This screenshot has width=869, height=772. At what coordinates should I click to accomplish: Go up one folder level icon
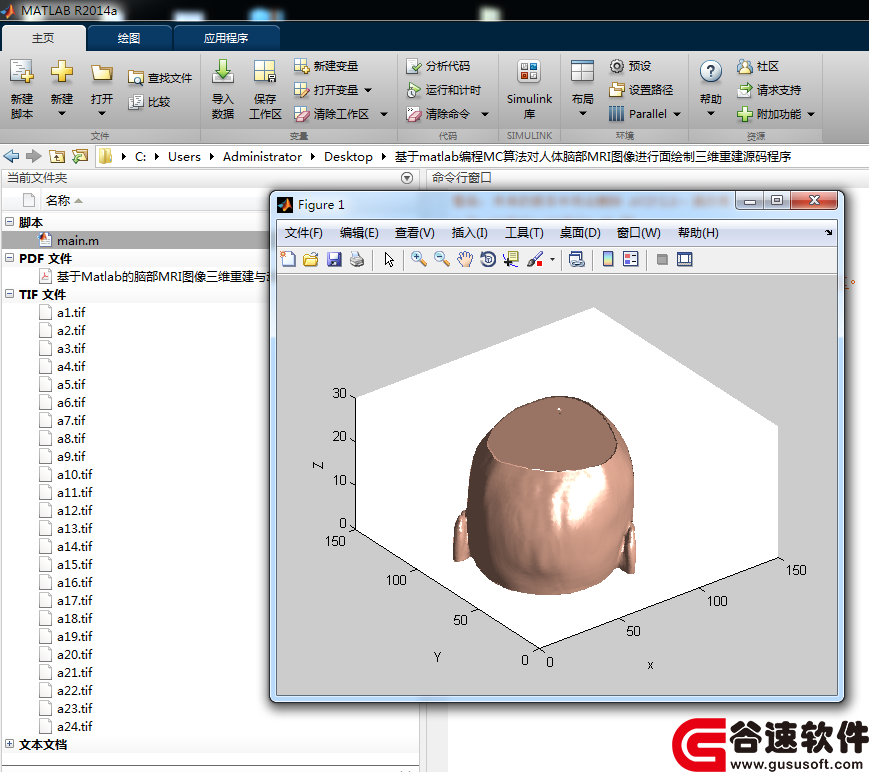(x=57, y=156)
